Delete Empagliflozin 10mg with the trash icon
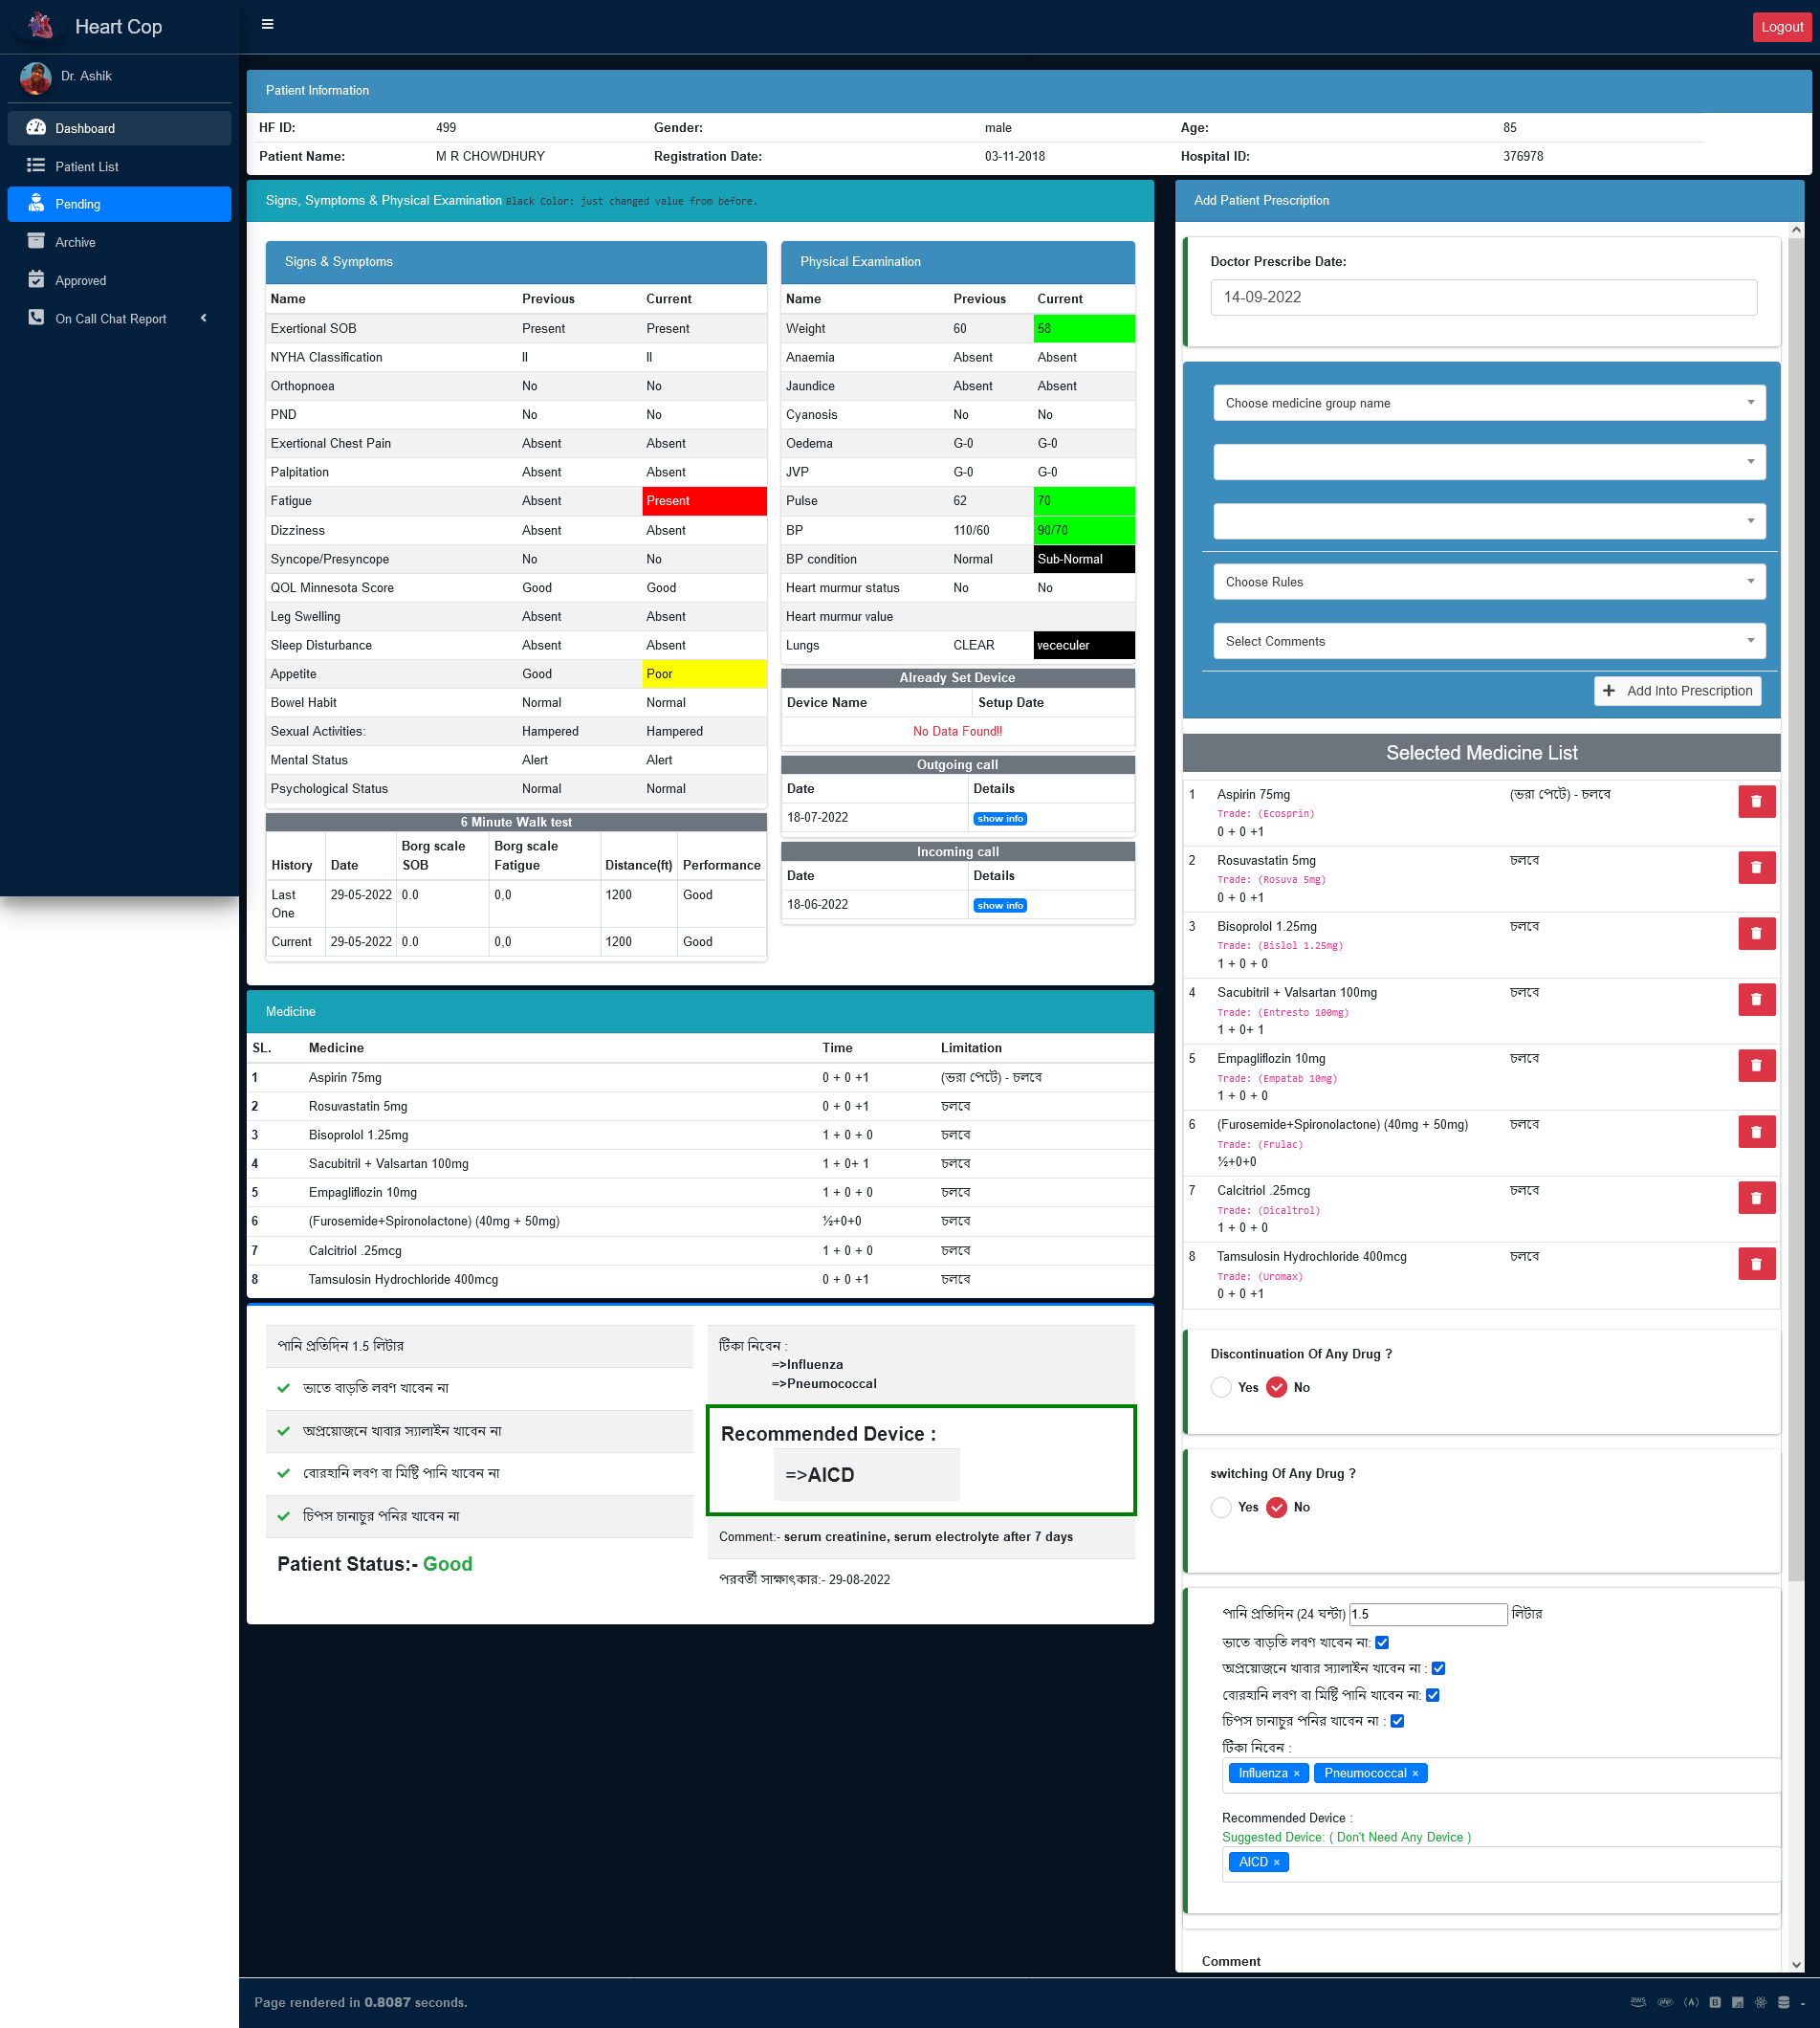Image resolution: width=1820 pixels, height=2028 pixels. tap(1755, 1066)
